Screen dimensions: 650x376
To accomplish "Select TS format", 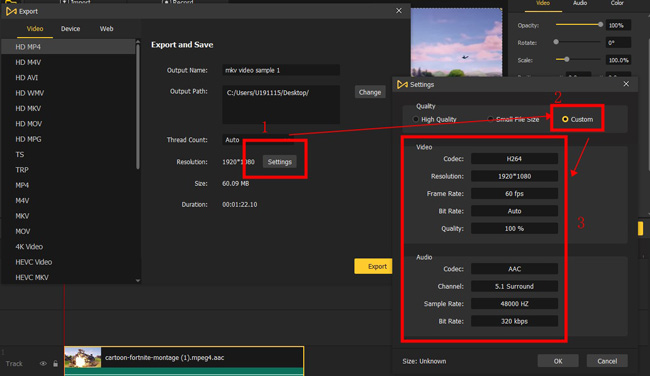I will (68, 154).
